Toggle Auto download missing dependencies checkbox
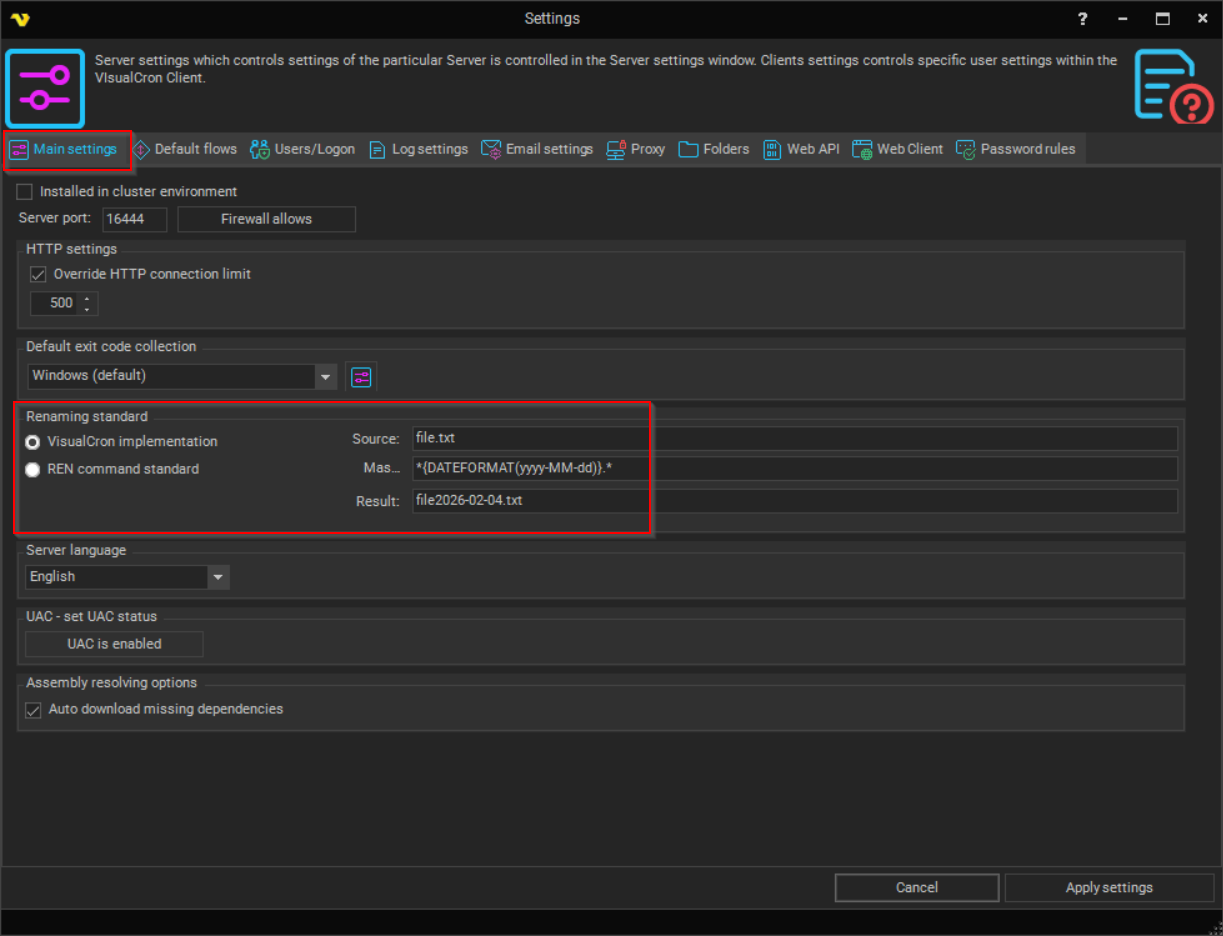1223x936 pixels. (33, 710)
